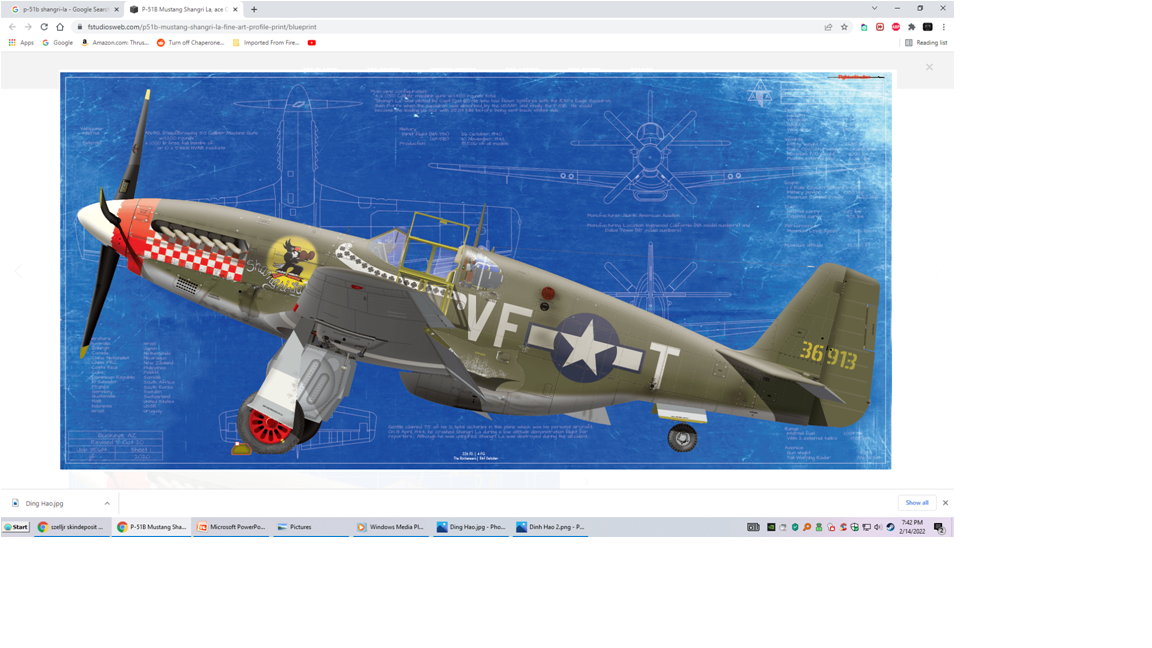Screen dimensions: 1152x648
Task: Open downloaded Ding Hao.jpg file
Action: click(44, 503)
